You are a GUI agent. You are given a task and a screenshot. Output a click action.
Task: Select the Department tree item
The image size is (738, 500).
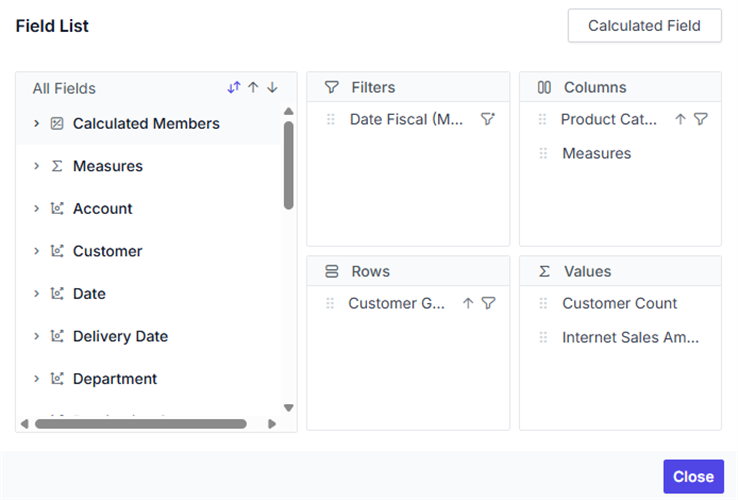tap(115, 379)
